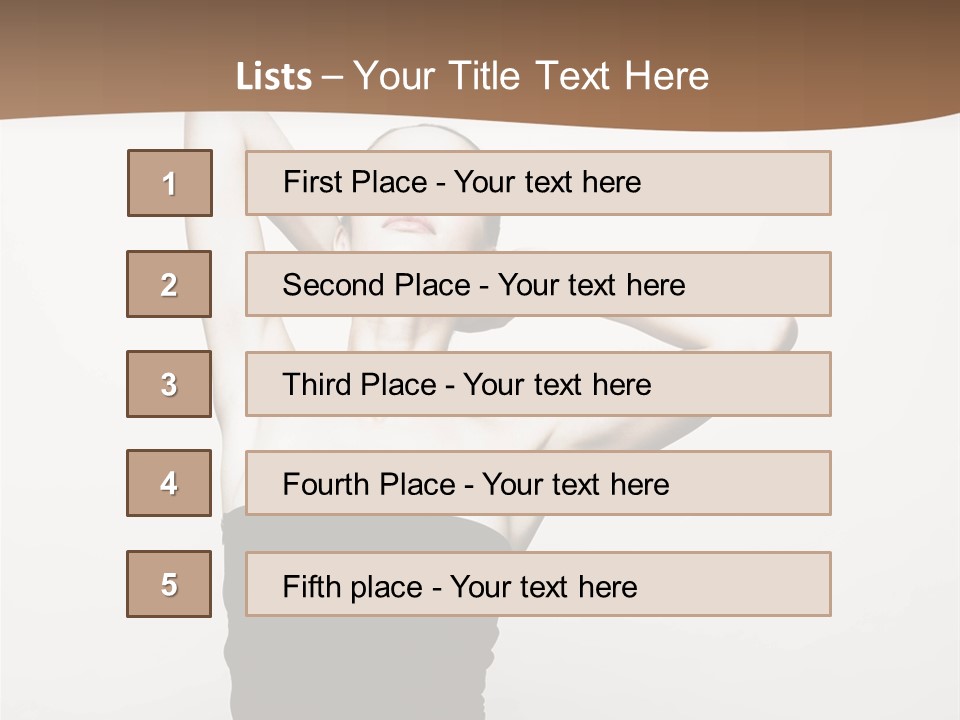Viewport: 960px width, 720px height.
Task: Click the number 1 box
Action: (x=170, y=183)
